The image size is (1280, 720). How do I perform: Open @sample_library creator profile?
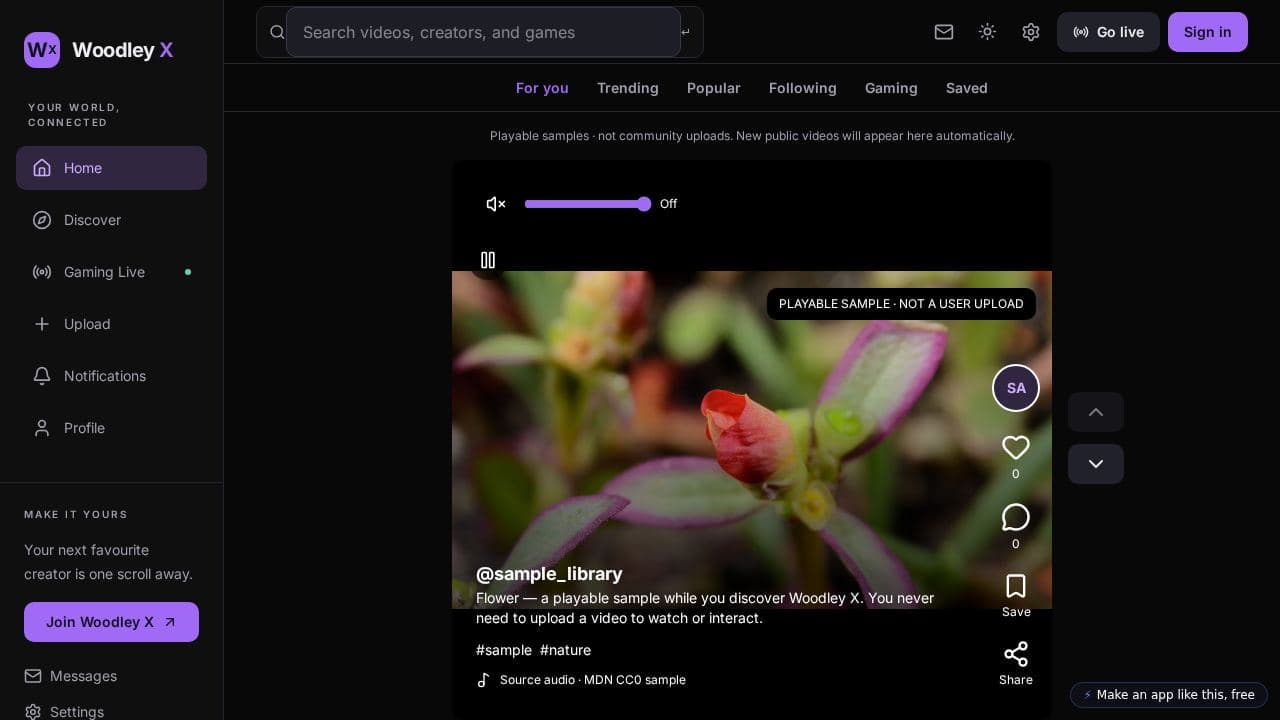549,574
